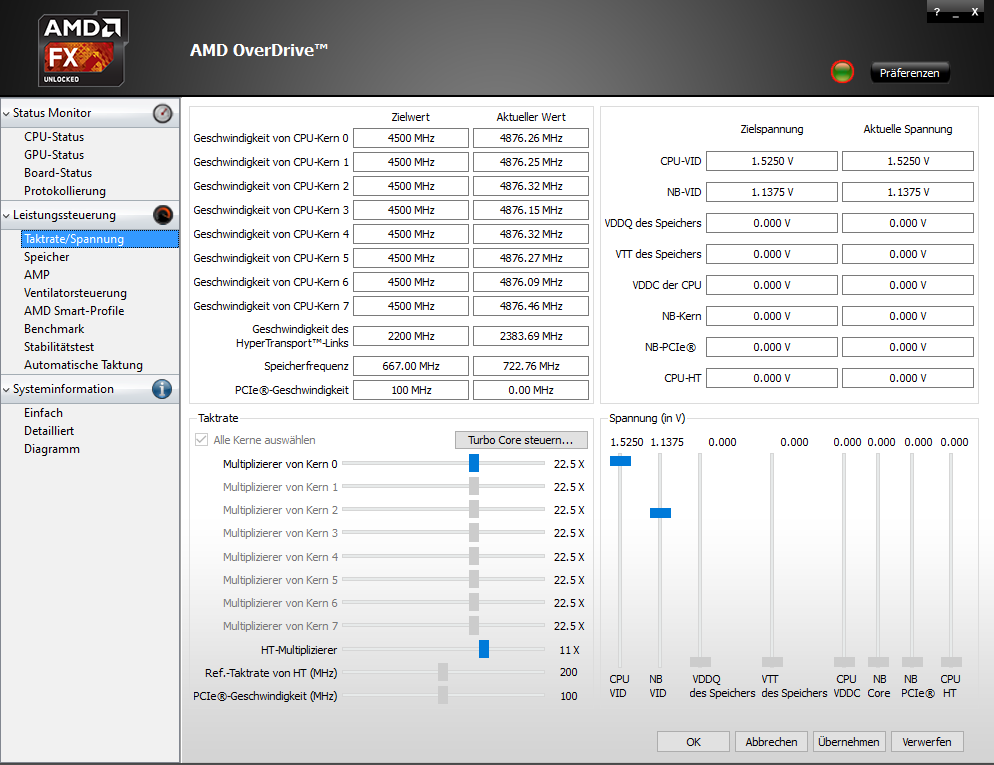Viewport: 994px width, 765px height.
Task: Open Automatische Taktung page
Action: 83,365
